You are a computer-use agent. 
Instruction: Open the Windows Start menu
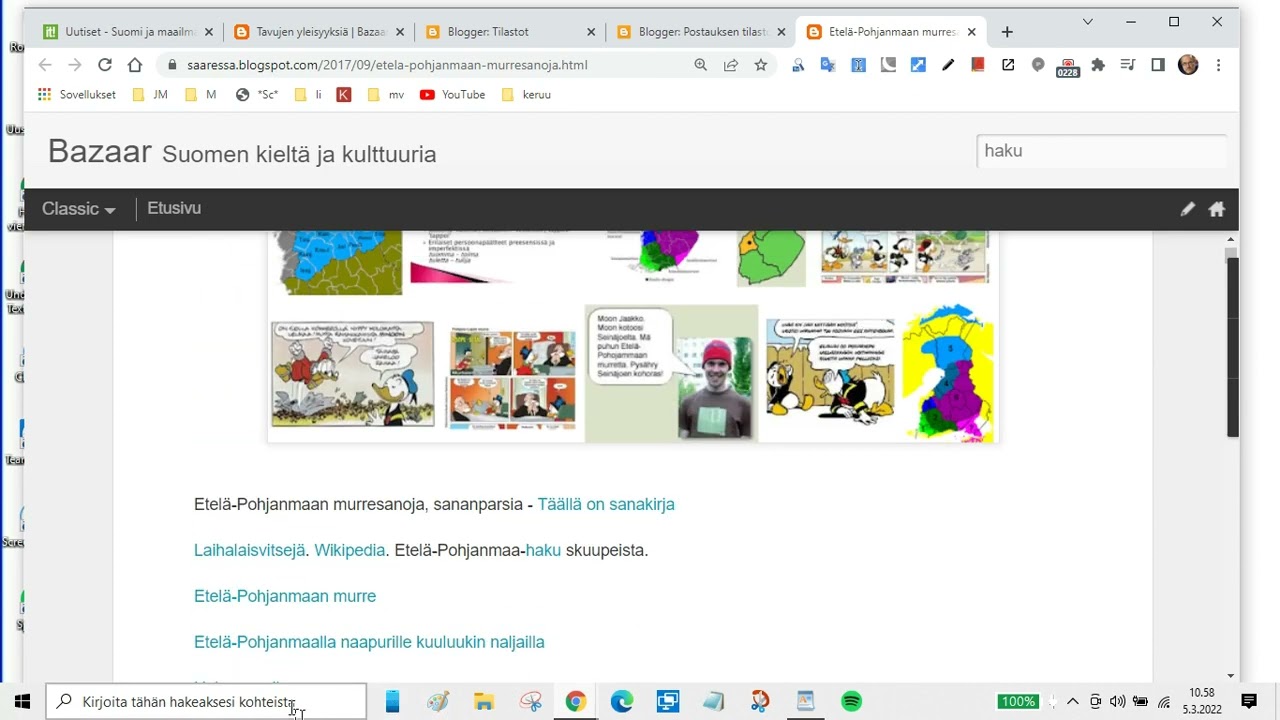tap(22, 701)
